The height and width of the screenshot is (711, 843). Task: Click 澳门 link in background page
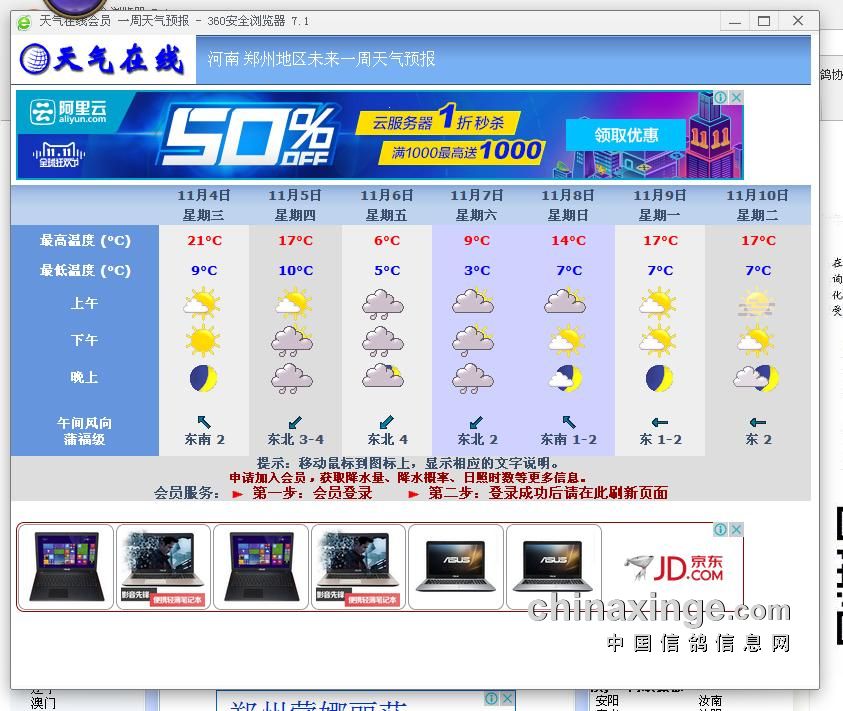tap(42, 703)
